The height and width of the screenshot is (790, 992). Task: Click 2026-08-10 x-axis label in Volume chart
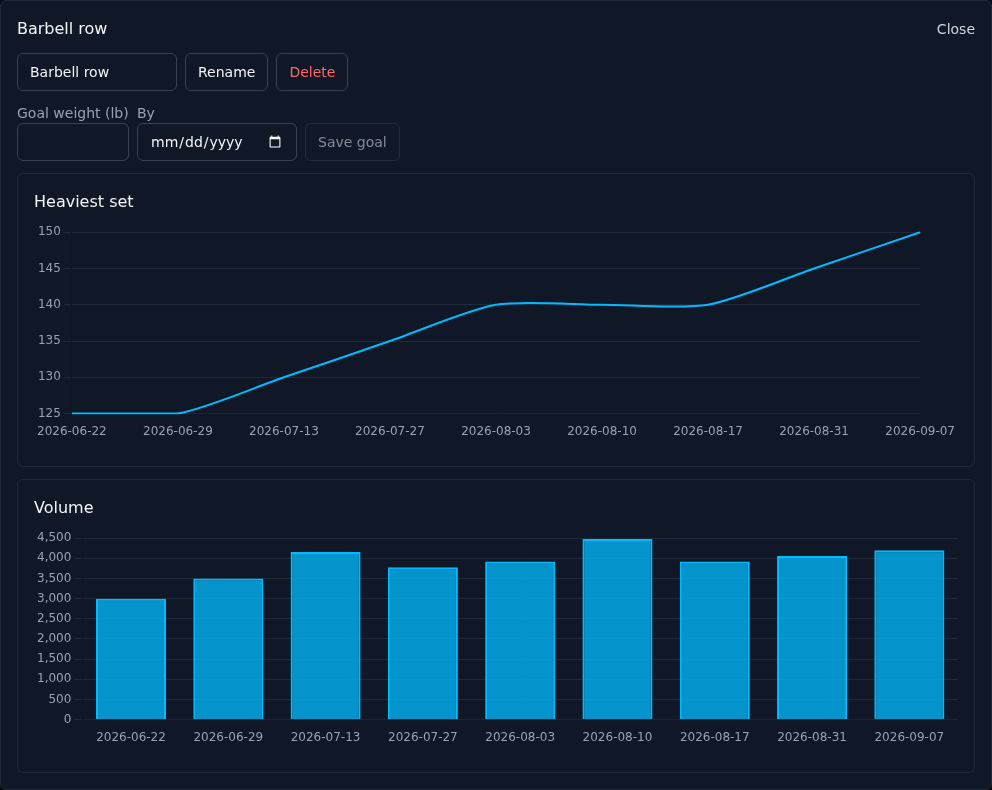[617, 737]
